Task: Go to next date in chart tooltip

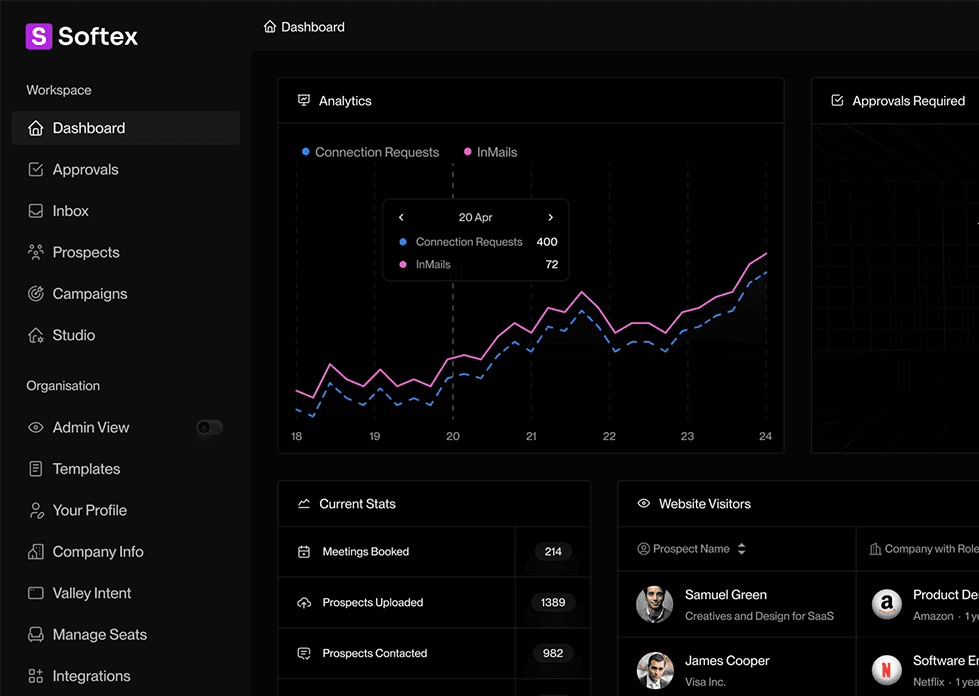Action: (x=550, y=217)
